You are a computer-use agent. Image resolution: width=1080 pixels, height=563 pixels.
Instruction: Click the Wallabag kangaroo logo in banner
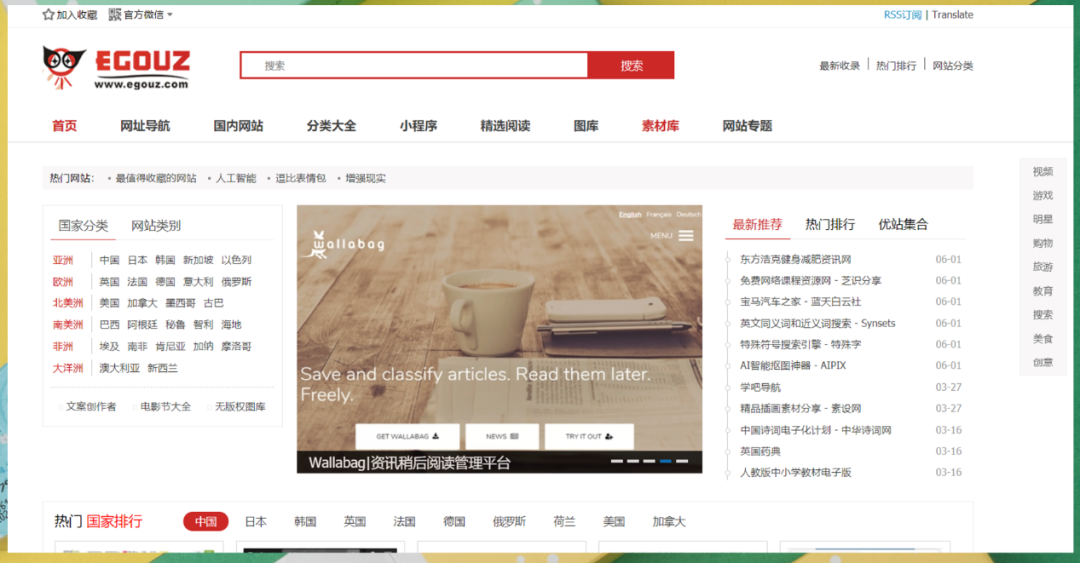pos(344,245)
